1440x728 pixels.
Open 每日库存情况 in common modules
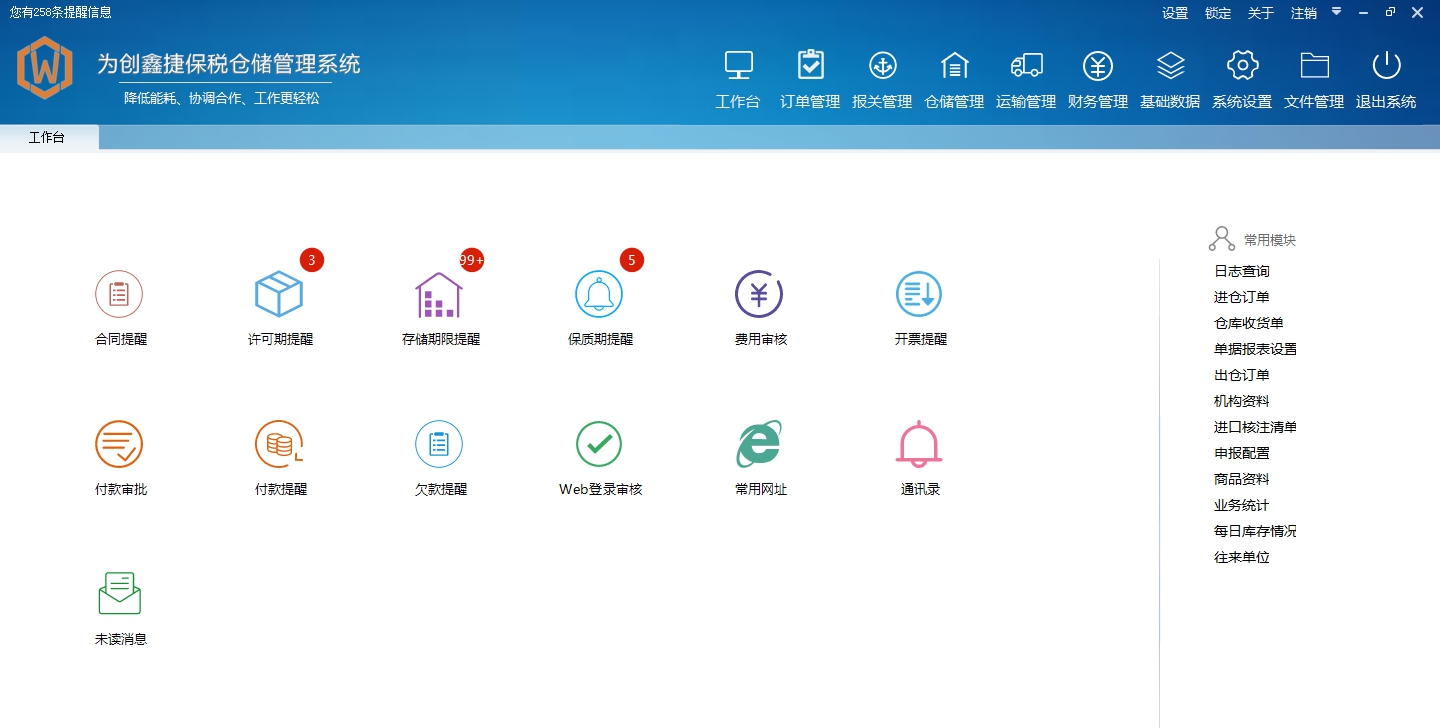pos(1255,531)
